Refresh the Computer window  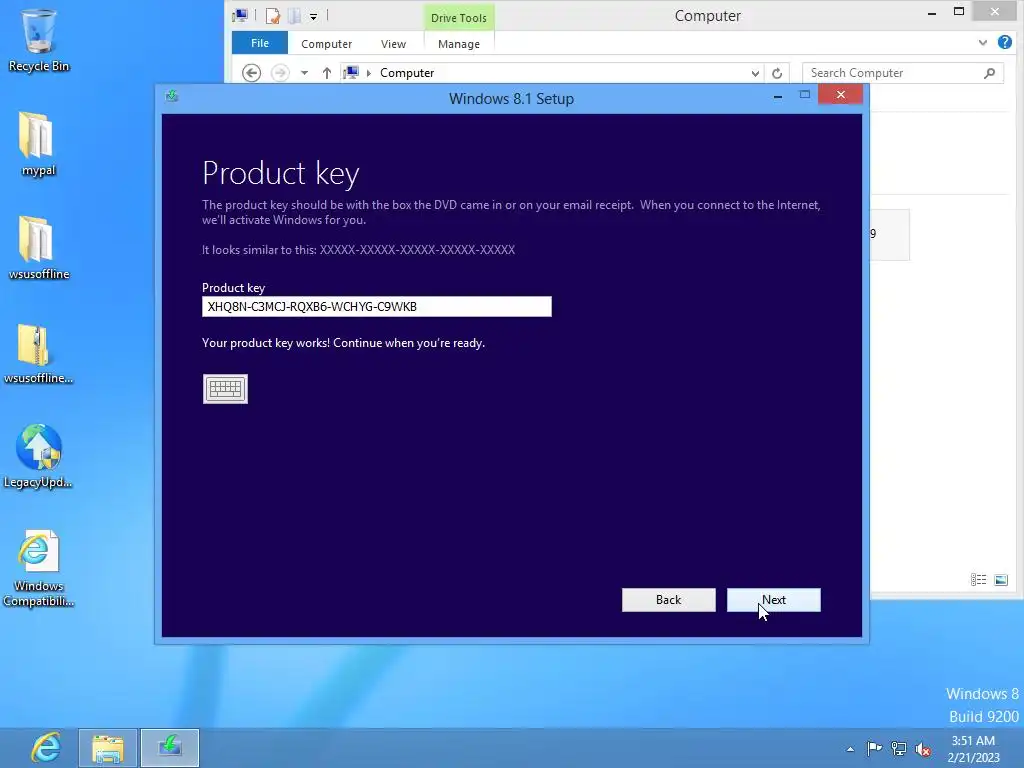point(777,73)
